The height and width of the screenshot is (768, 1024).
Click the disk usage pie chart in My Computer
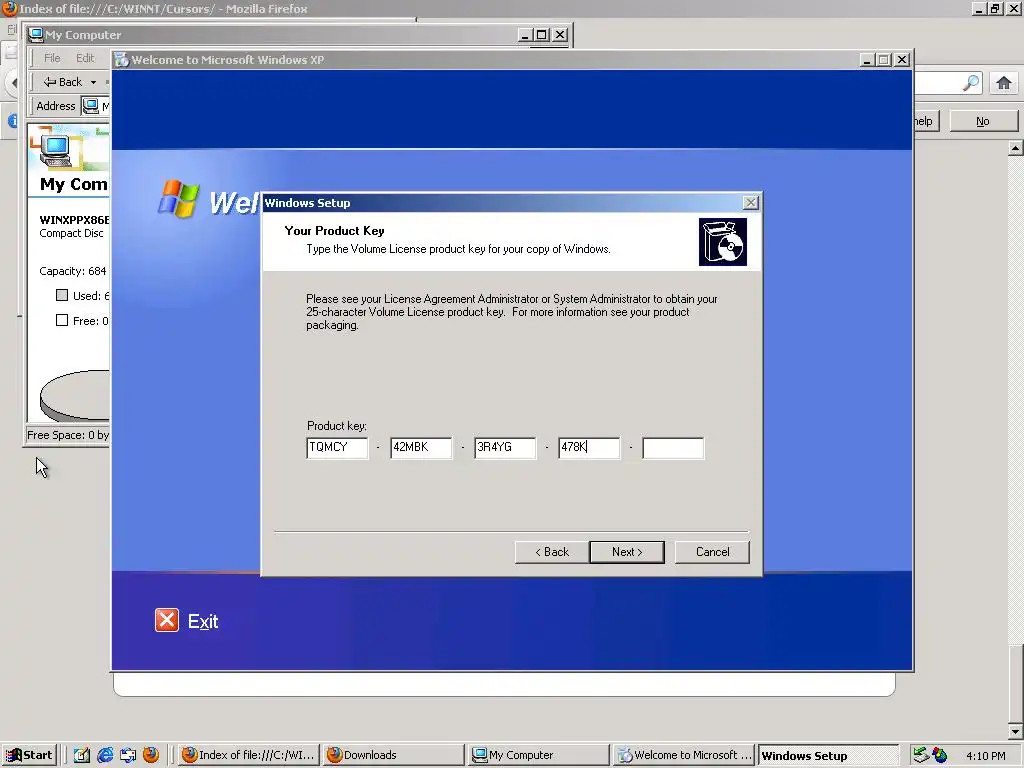tap(74, 396)
